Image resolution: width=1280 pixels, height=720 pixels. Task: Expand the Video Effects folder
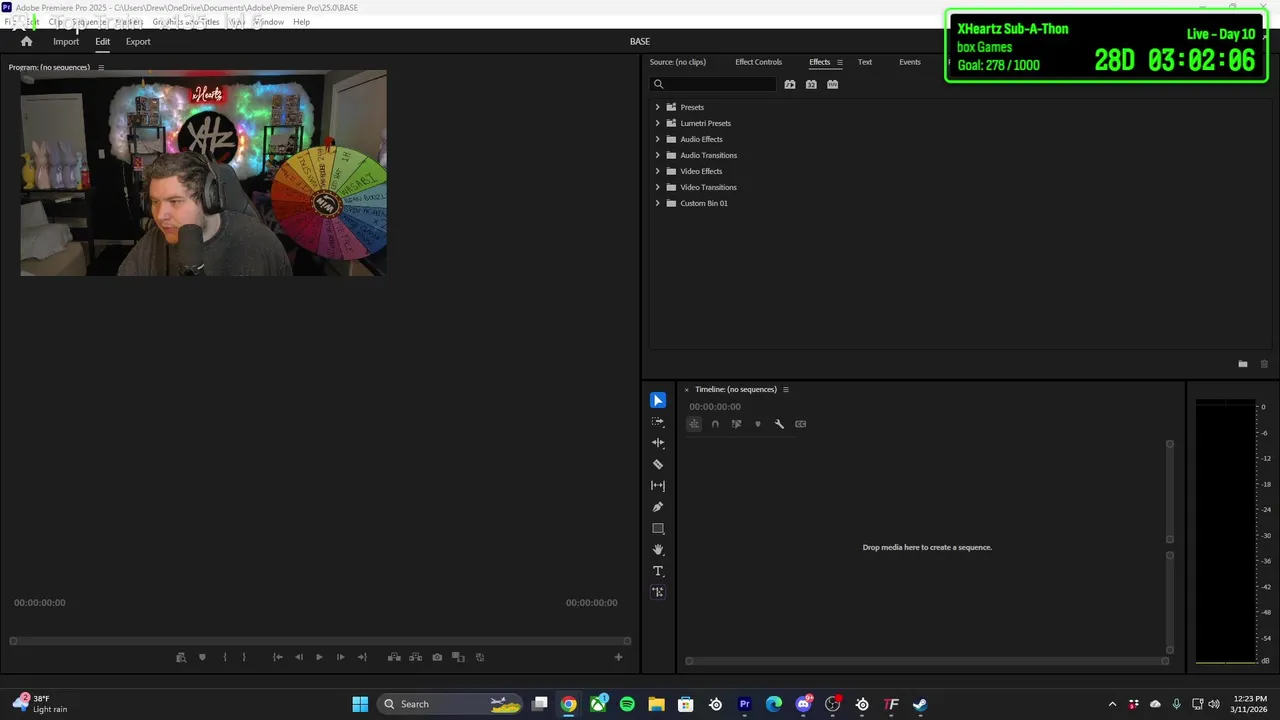(x=657, y=171)
